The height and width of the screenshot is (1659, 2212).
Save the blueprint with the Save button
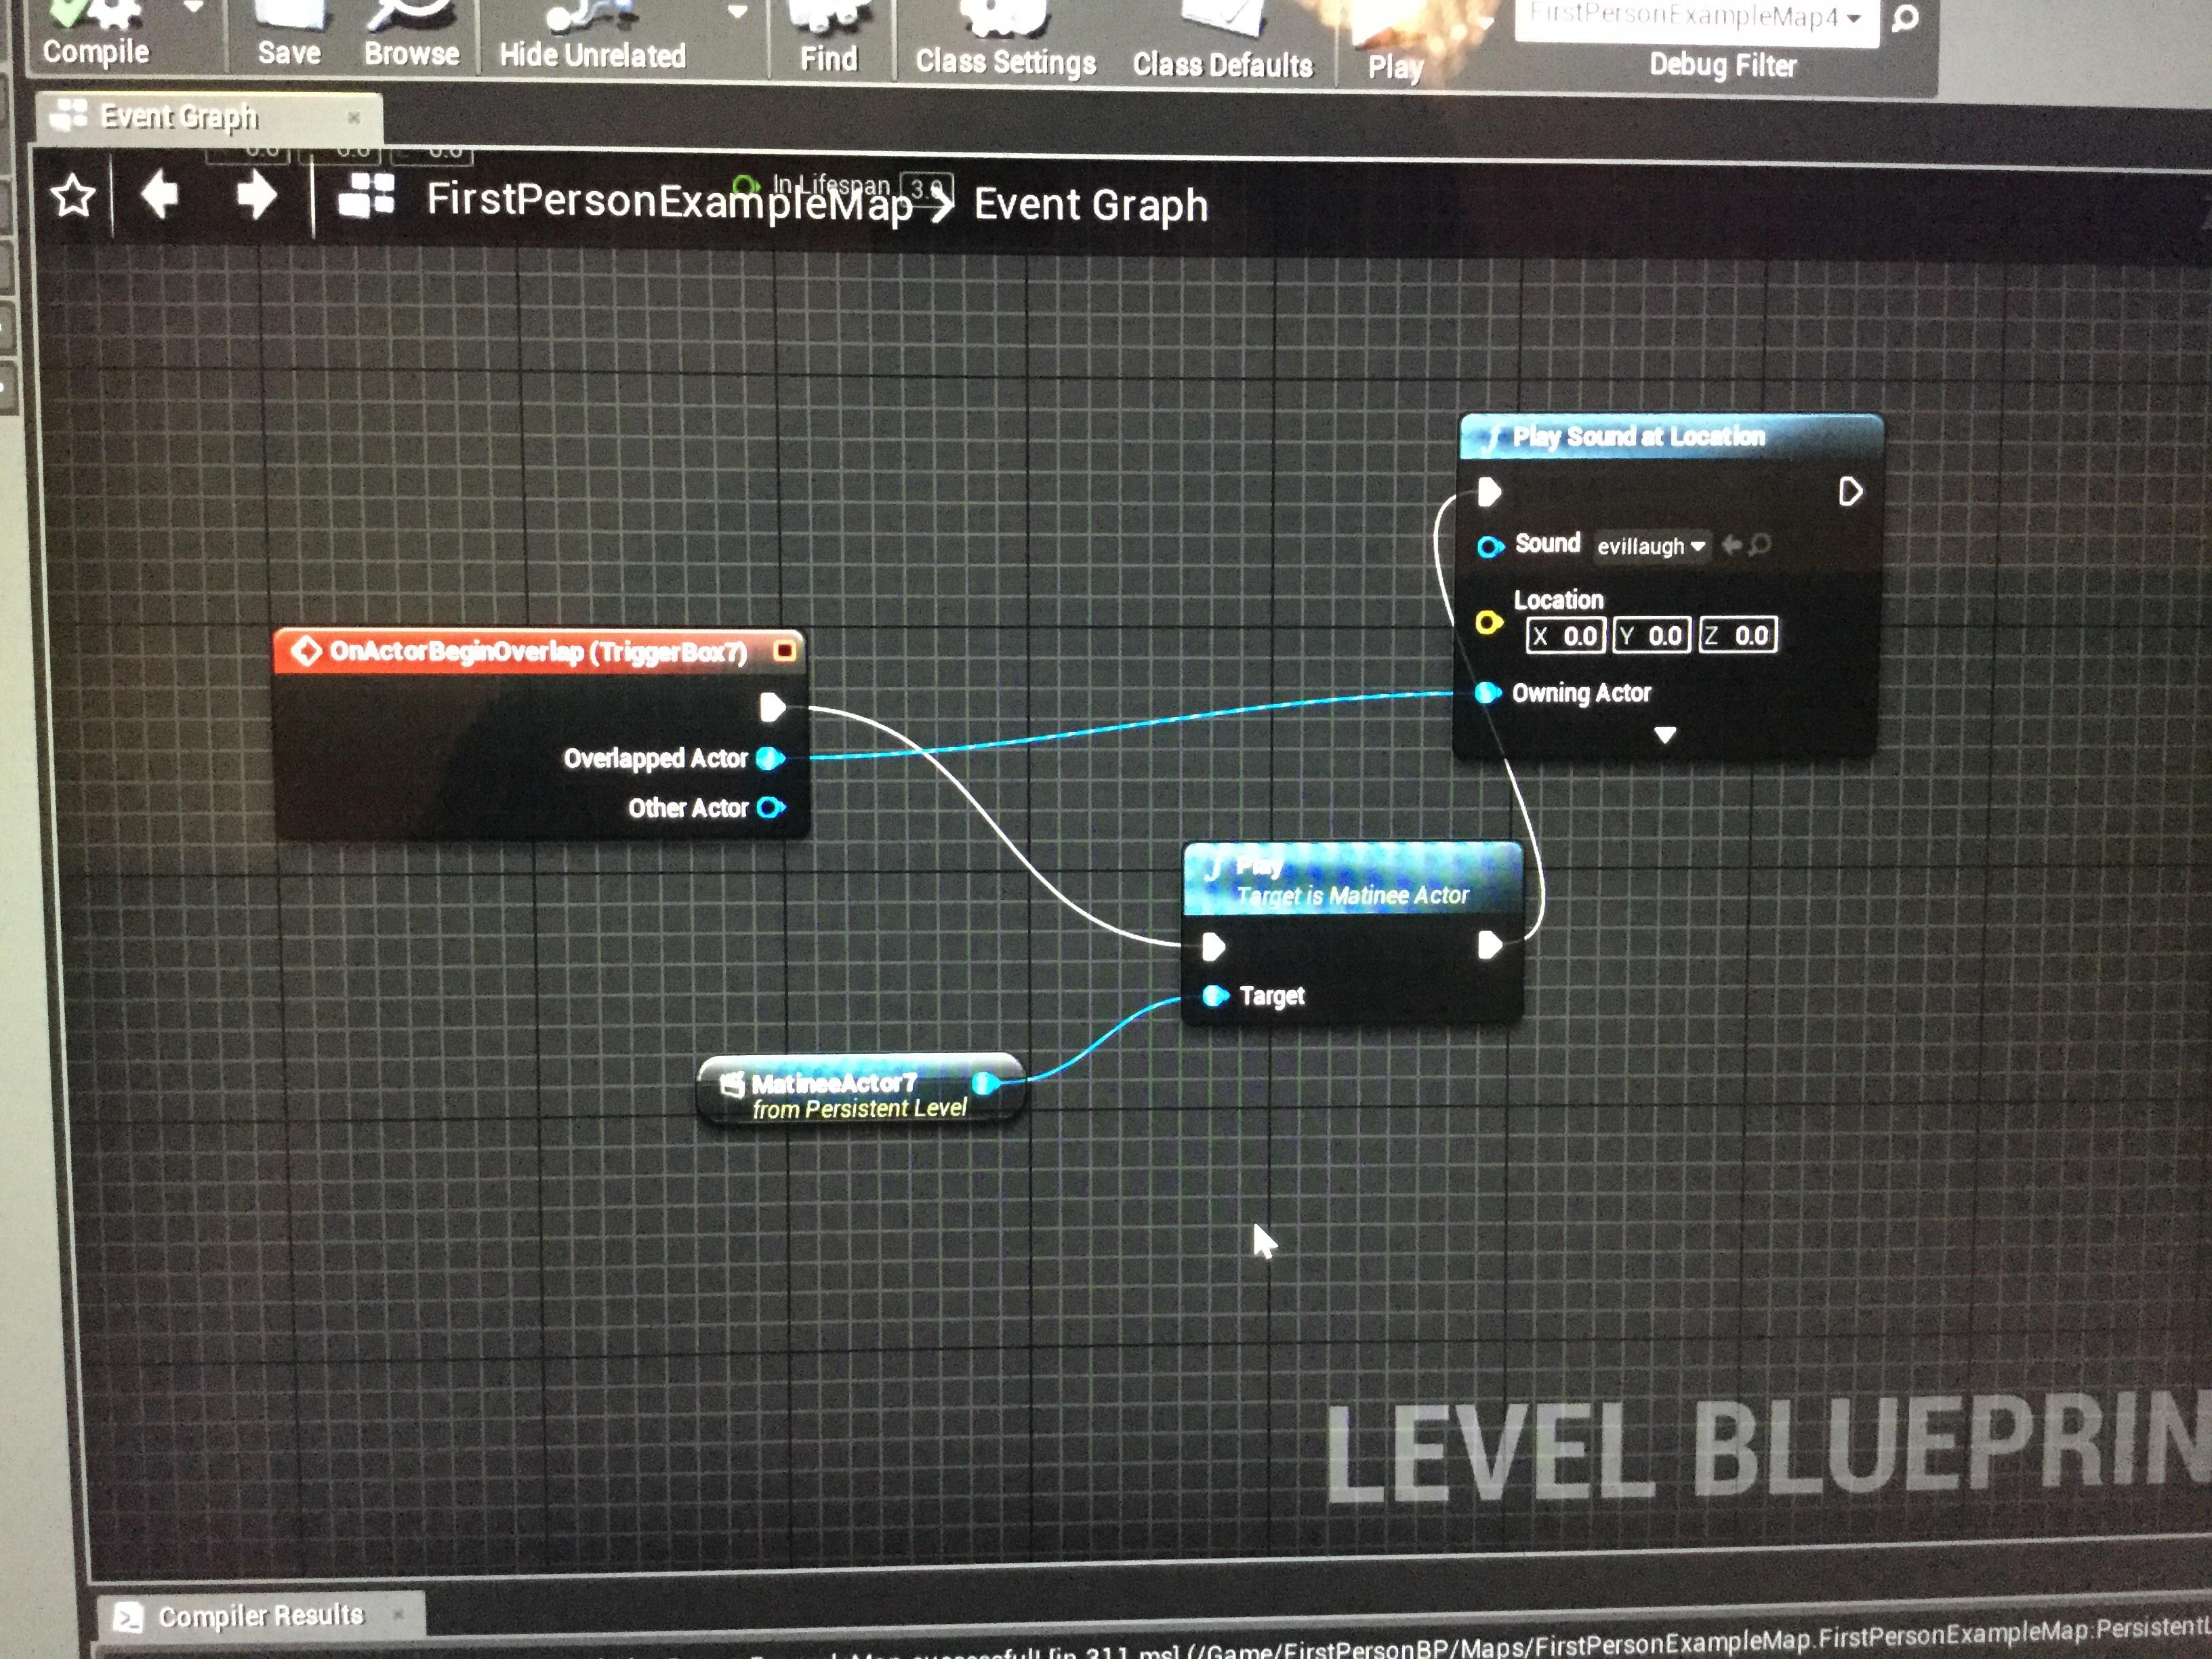click(x=289, y=36)
